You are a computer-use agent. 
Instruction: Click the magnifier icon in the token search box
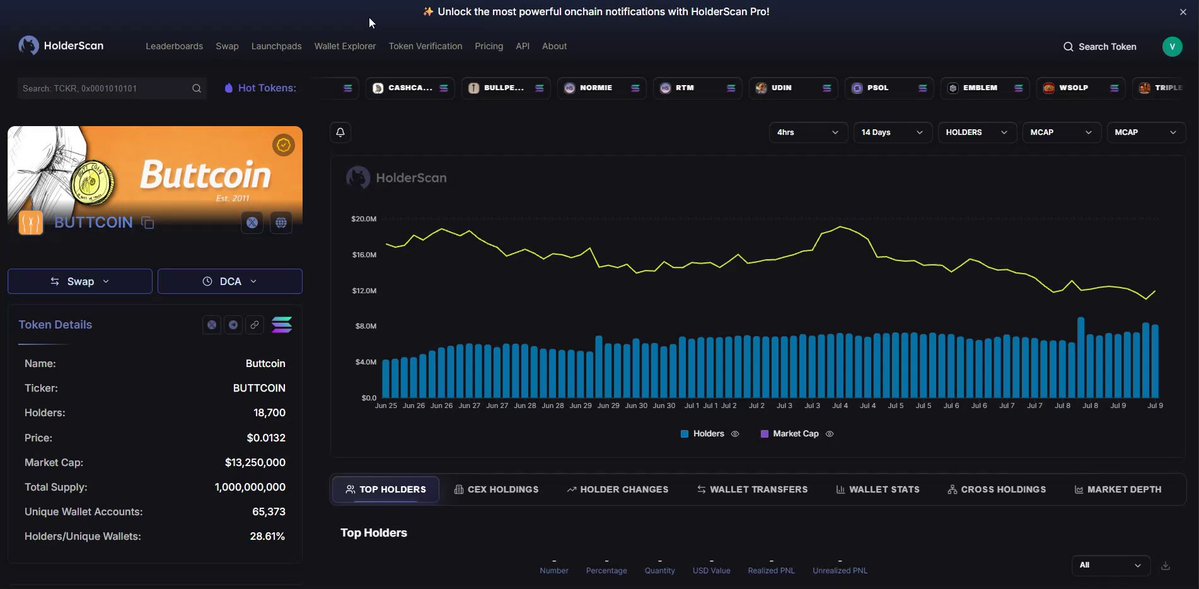197,89
